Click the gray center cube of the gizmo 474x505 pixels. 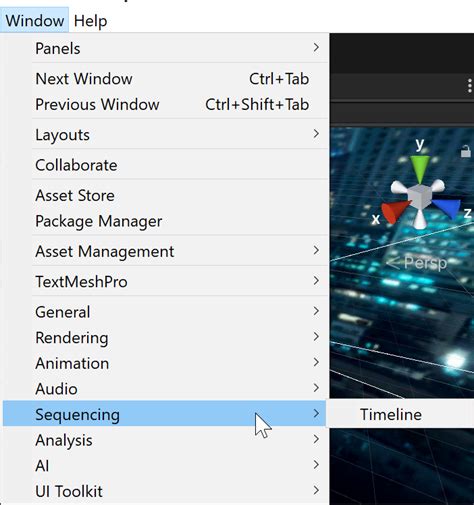pyautogui.click(x=420, y=197)
